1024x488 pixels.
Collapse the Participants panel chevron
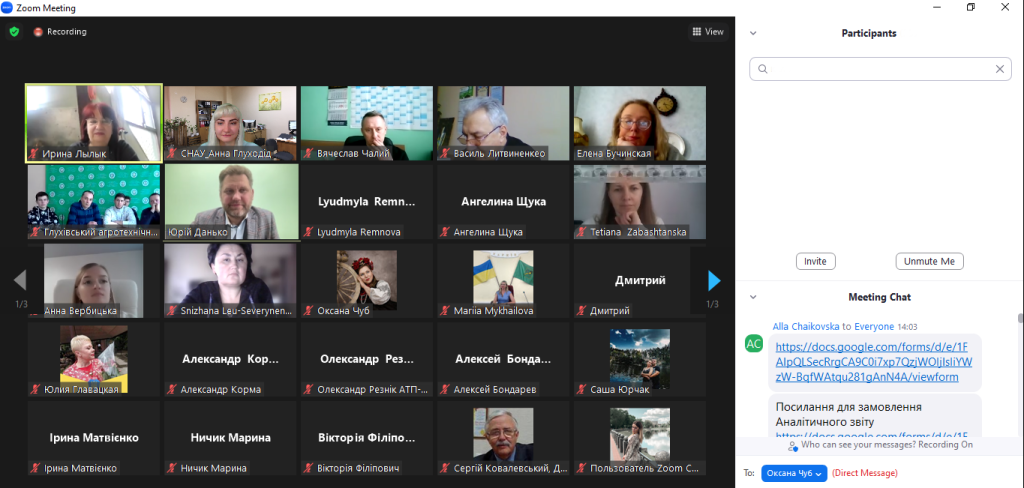753,33
